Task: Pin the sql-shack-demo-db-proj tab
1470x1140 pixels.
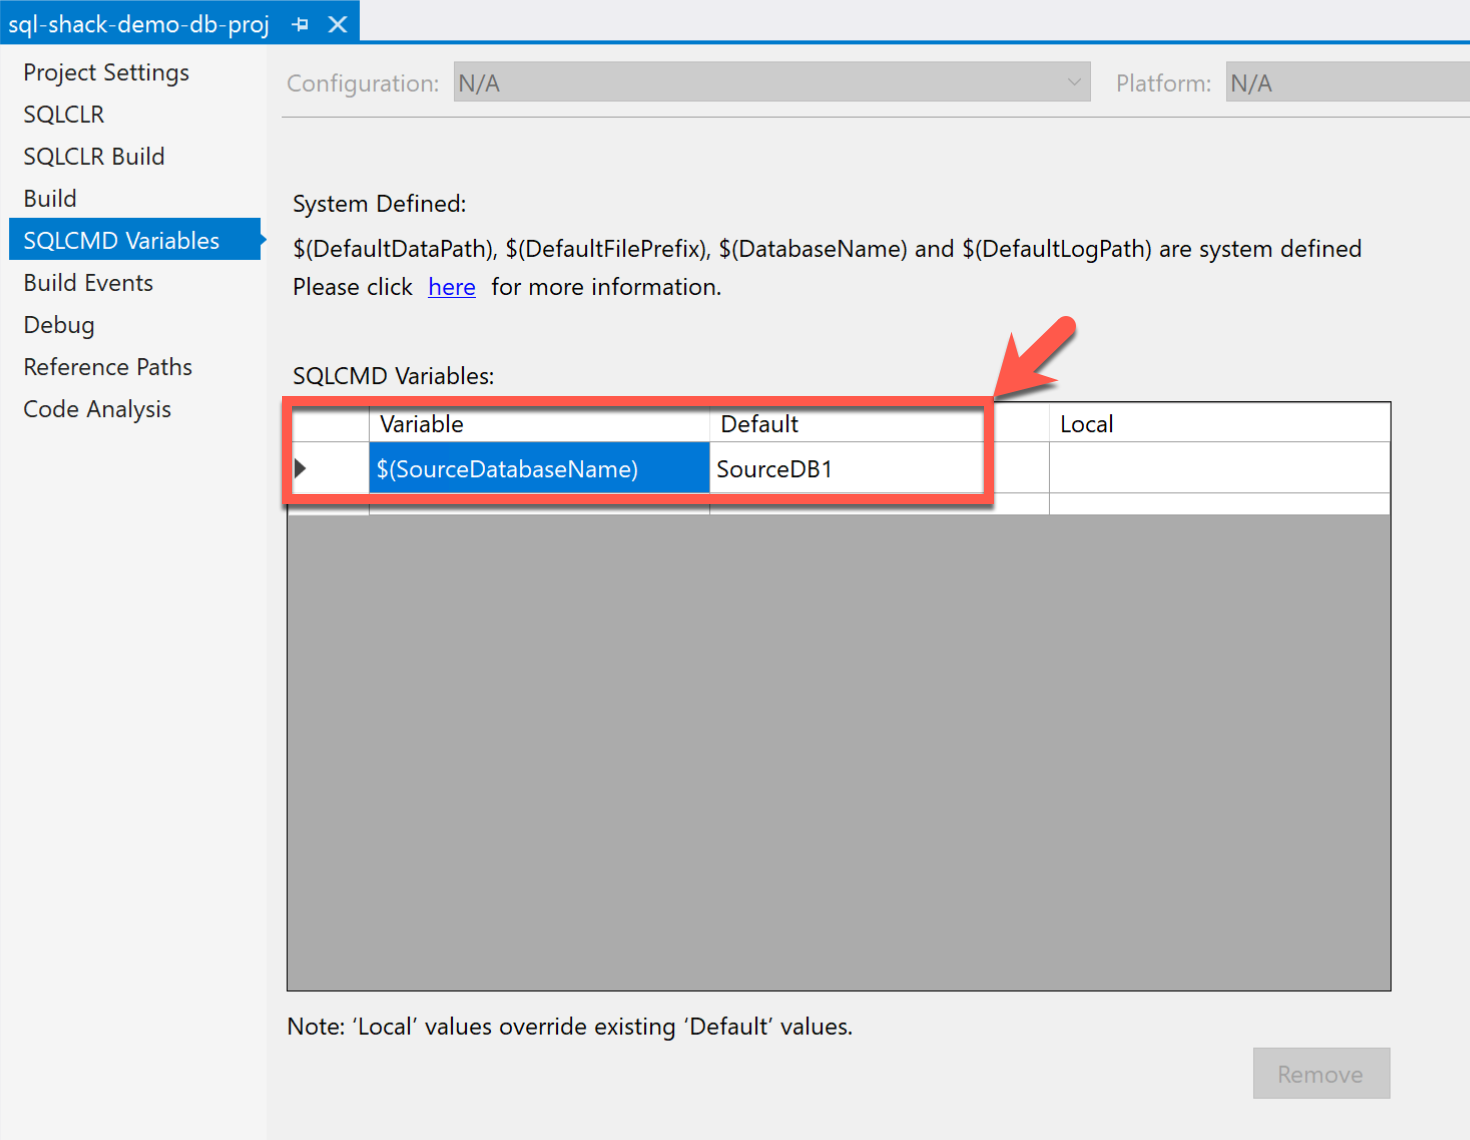Action: [x=300, y=24]
